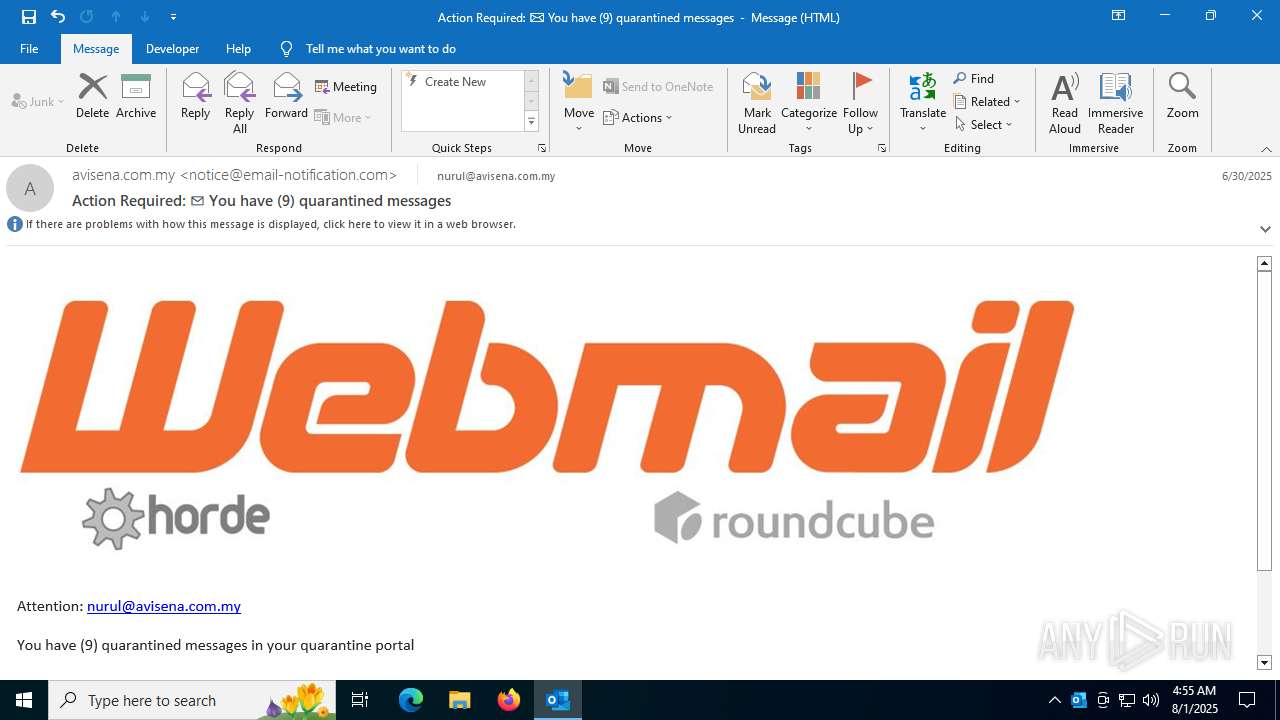Open the Move folder dropdown
Viewport: 1280px width, 720px height.
pyautogui.click(x=579, y=103)
